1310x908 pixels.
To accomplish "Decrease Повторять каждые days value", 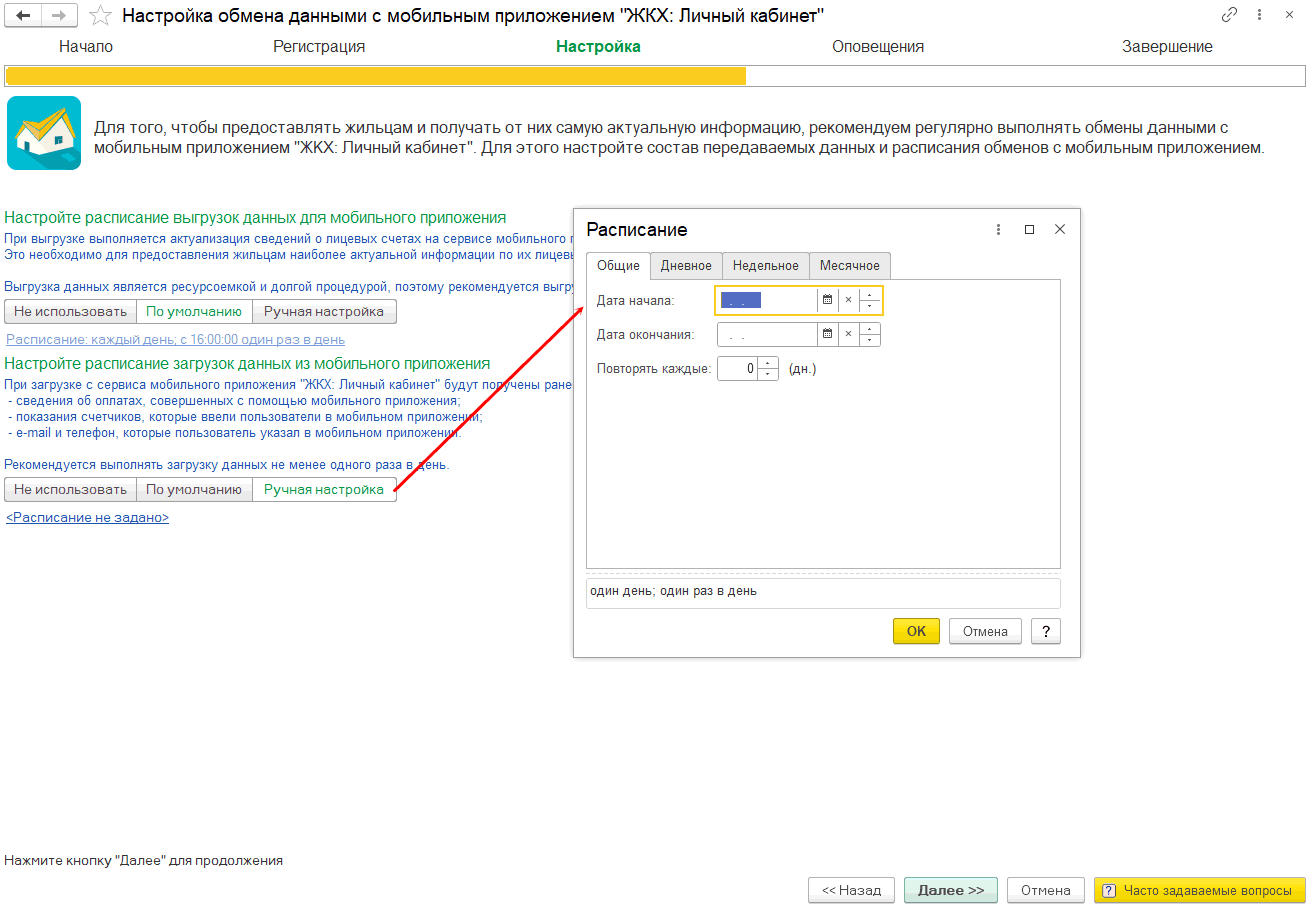I will point(768,374).
